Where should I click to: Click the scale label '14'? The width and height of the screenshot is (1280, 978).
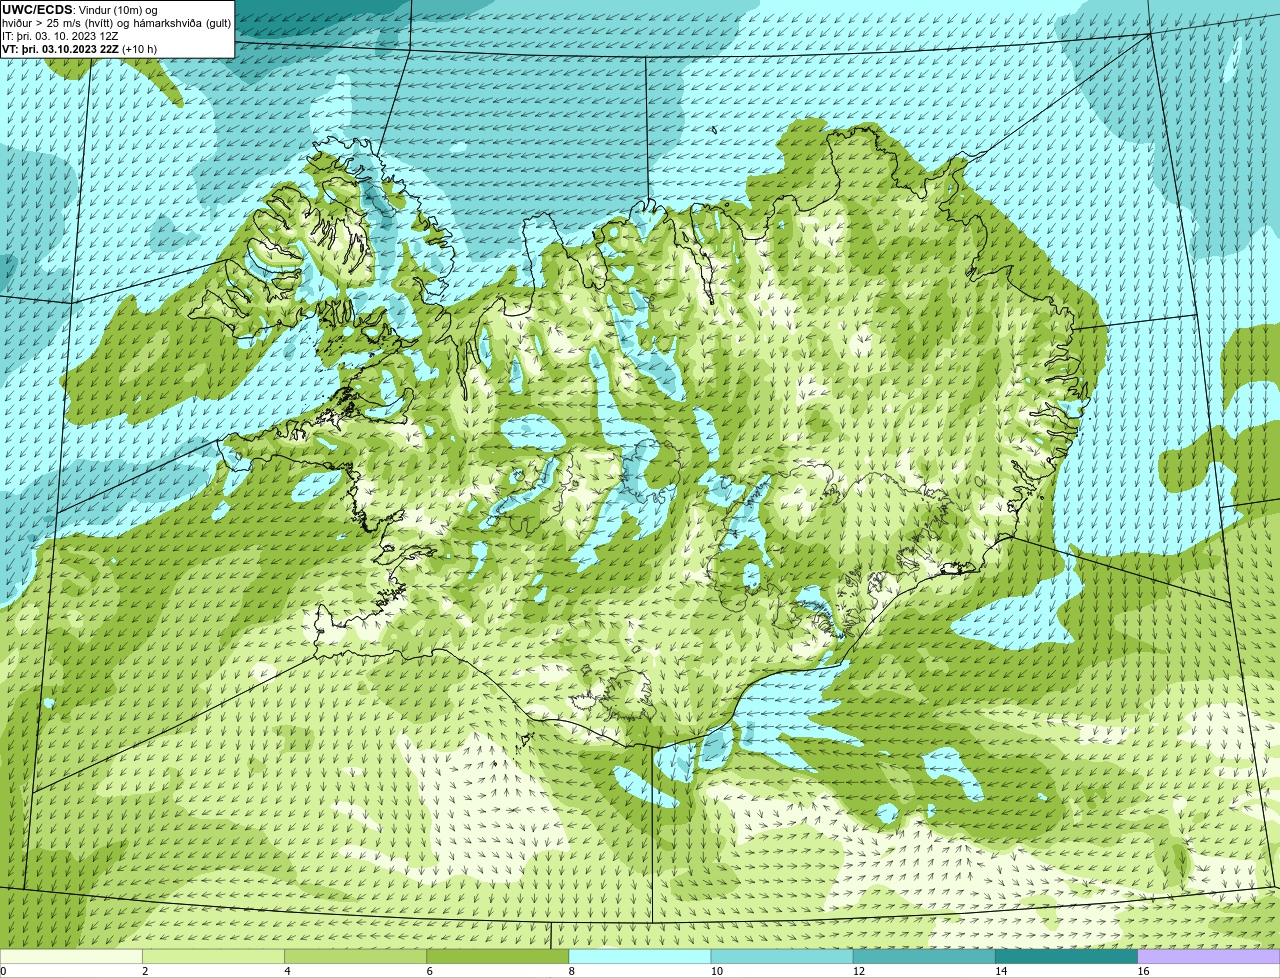1000,971
